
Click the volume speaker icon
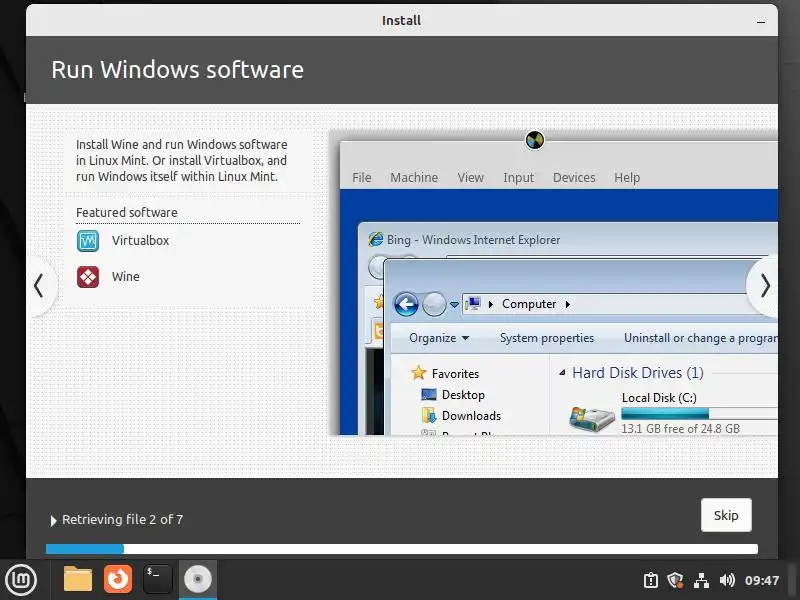[x=727, y=581]
